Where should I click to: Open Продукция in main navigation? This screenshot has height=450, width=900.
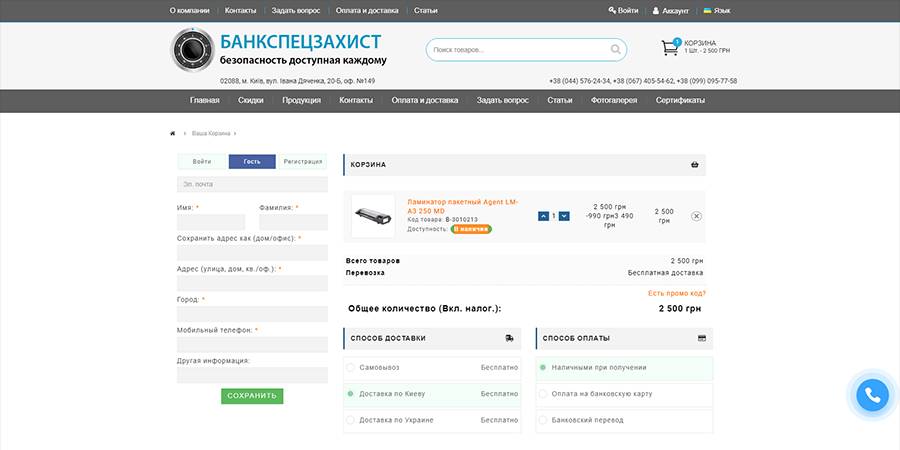click(301, 100)
